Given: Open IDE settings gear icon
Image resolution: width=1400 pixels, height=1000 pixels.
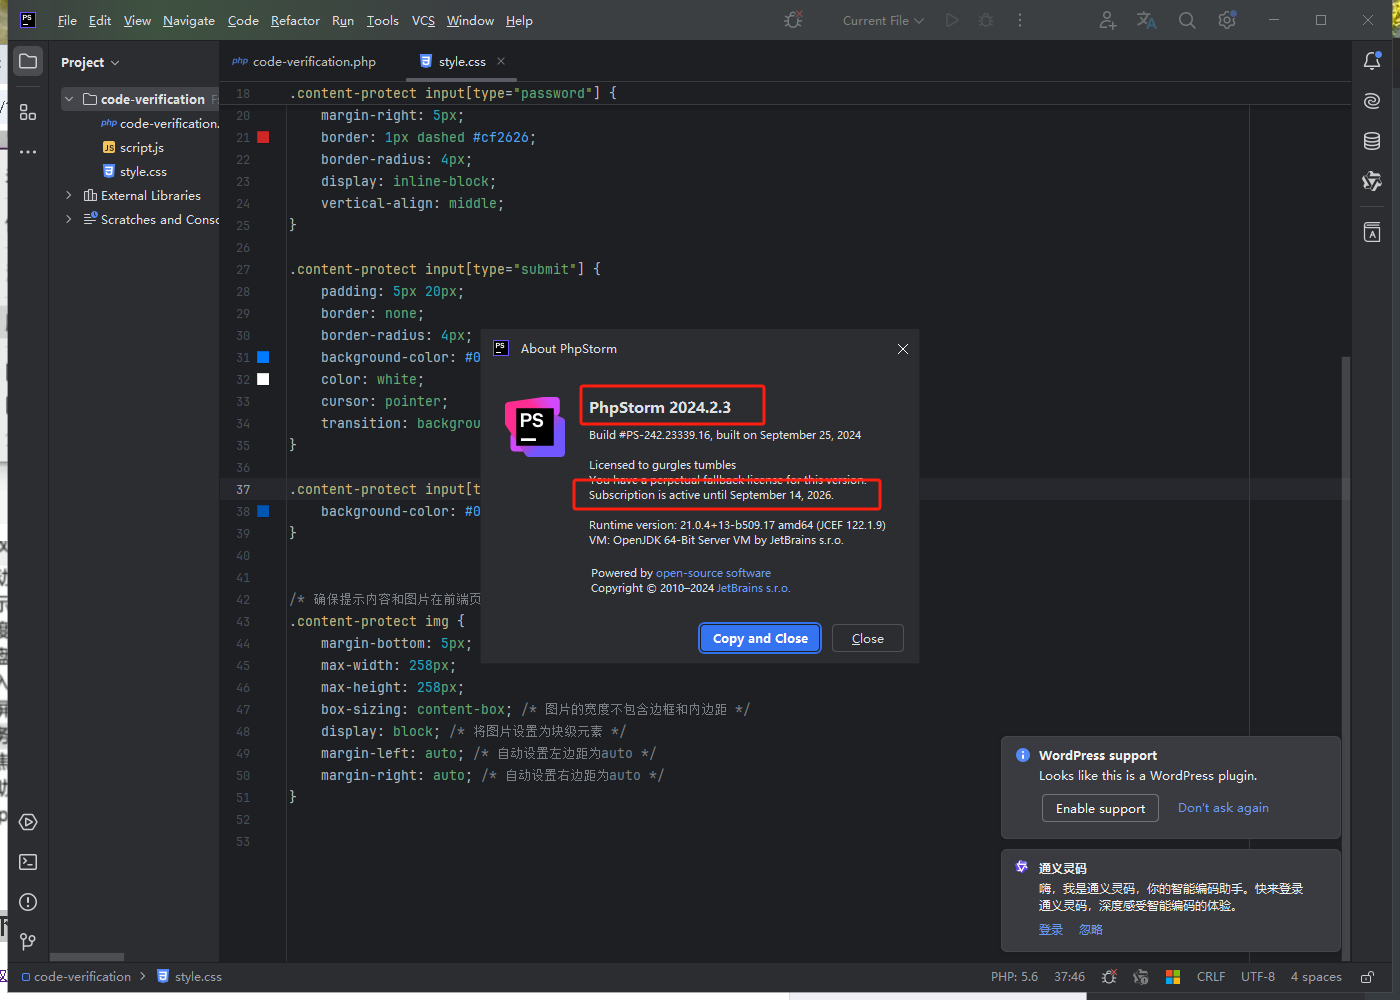Looking at the screenshot, I should coord(1227,20).
